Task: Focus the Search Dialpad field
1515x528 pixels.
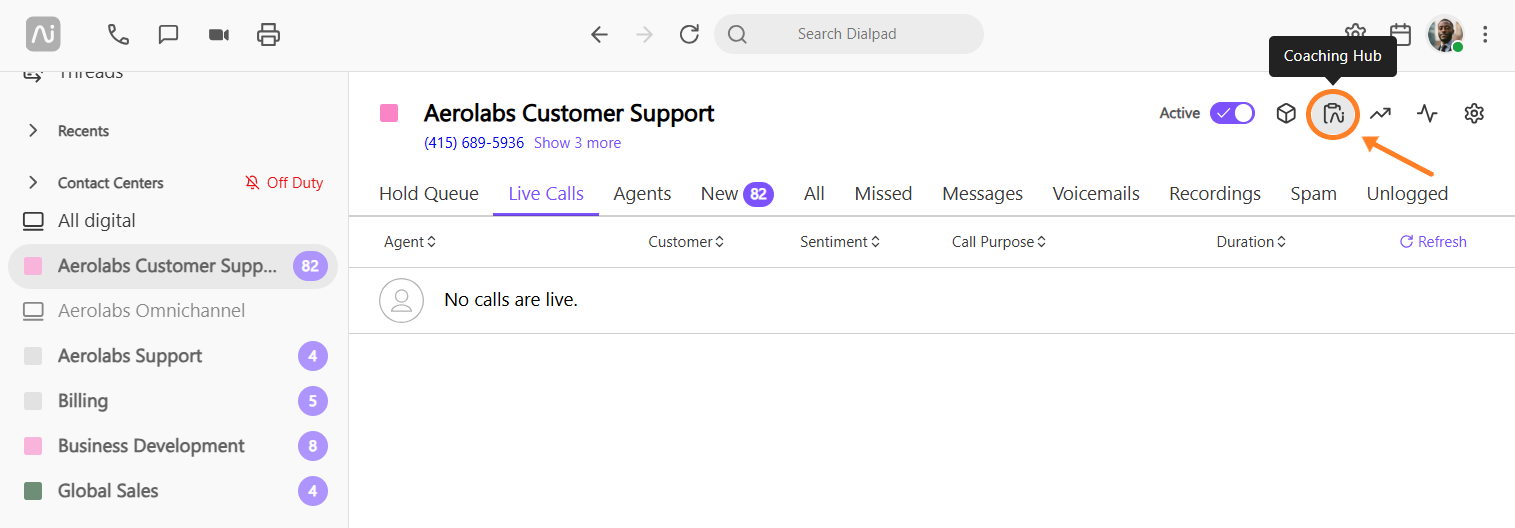Action: [x=848, y=34]
